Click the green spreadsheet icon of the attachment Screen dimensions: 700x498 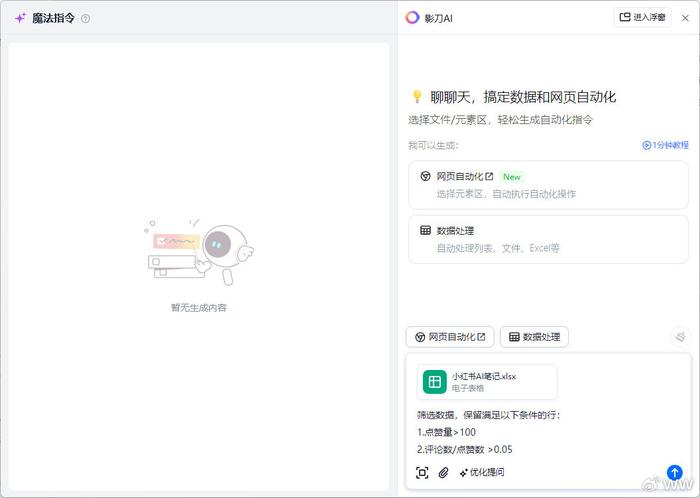click(x=434, y=382)
